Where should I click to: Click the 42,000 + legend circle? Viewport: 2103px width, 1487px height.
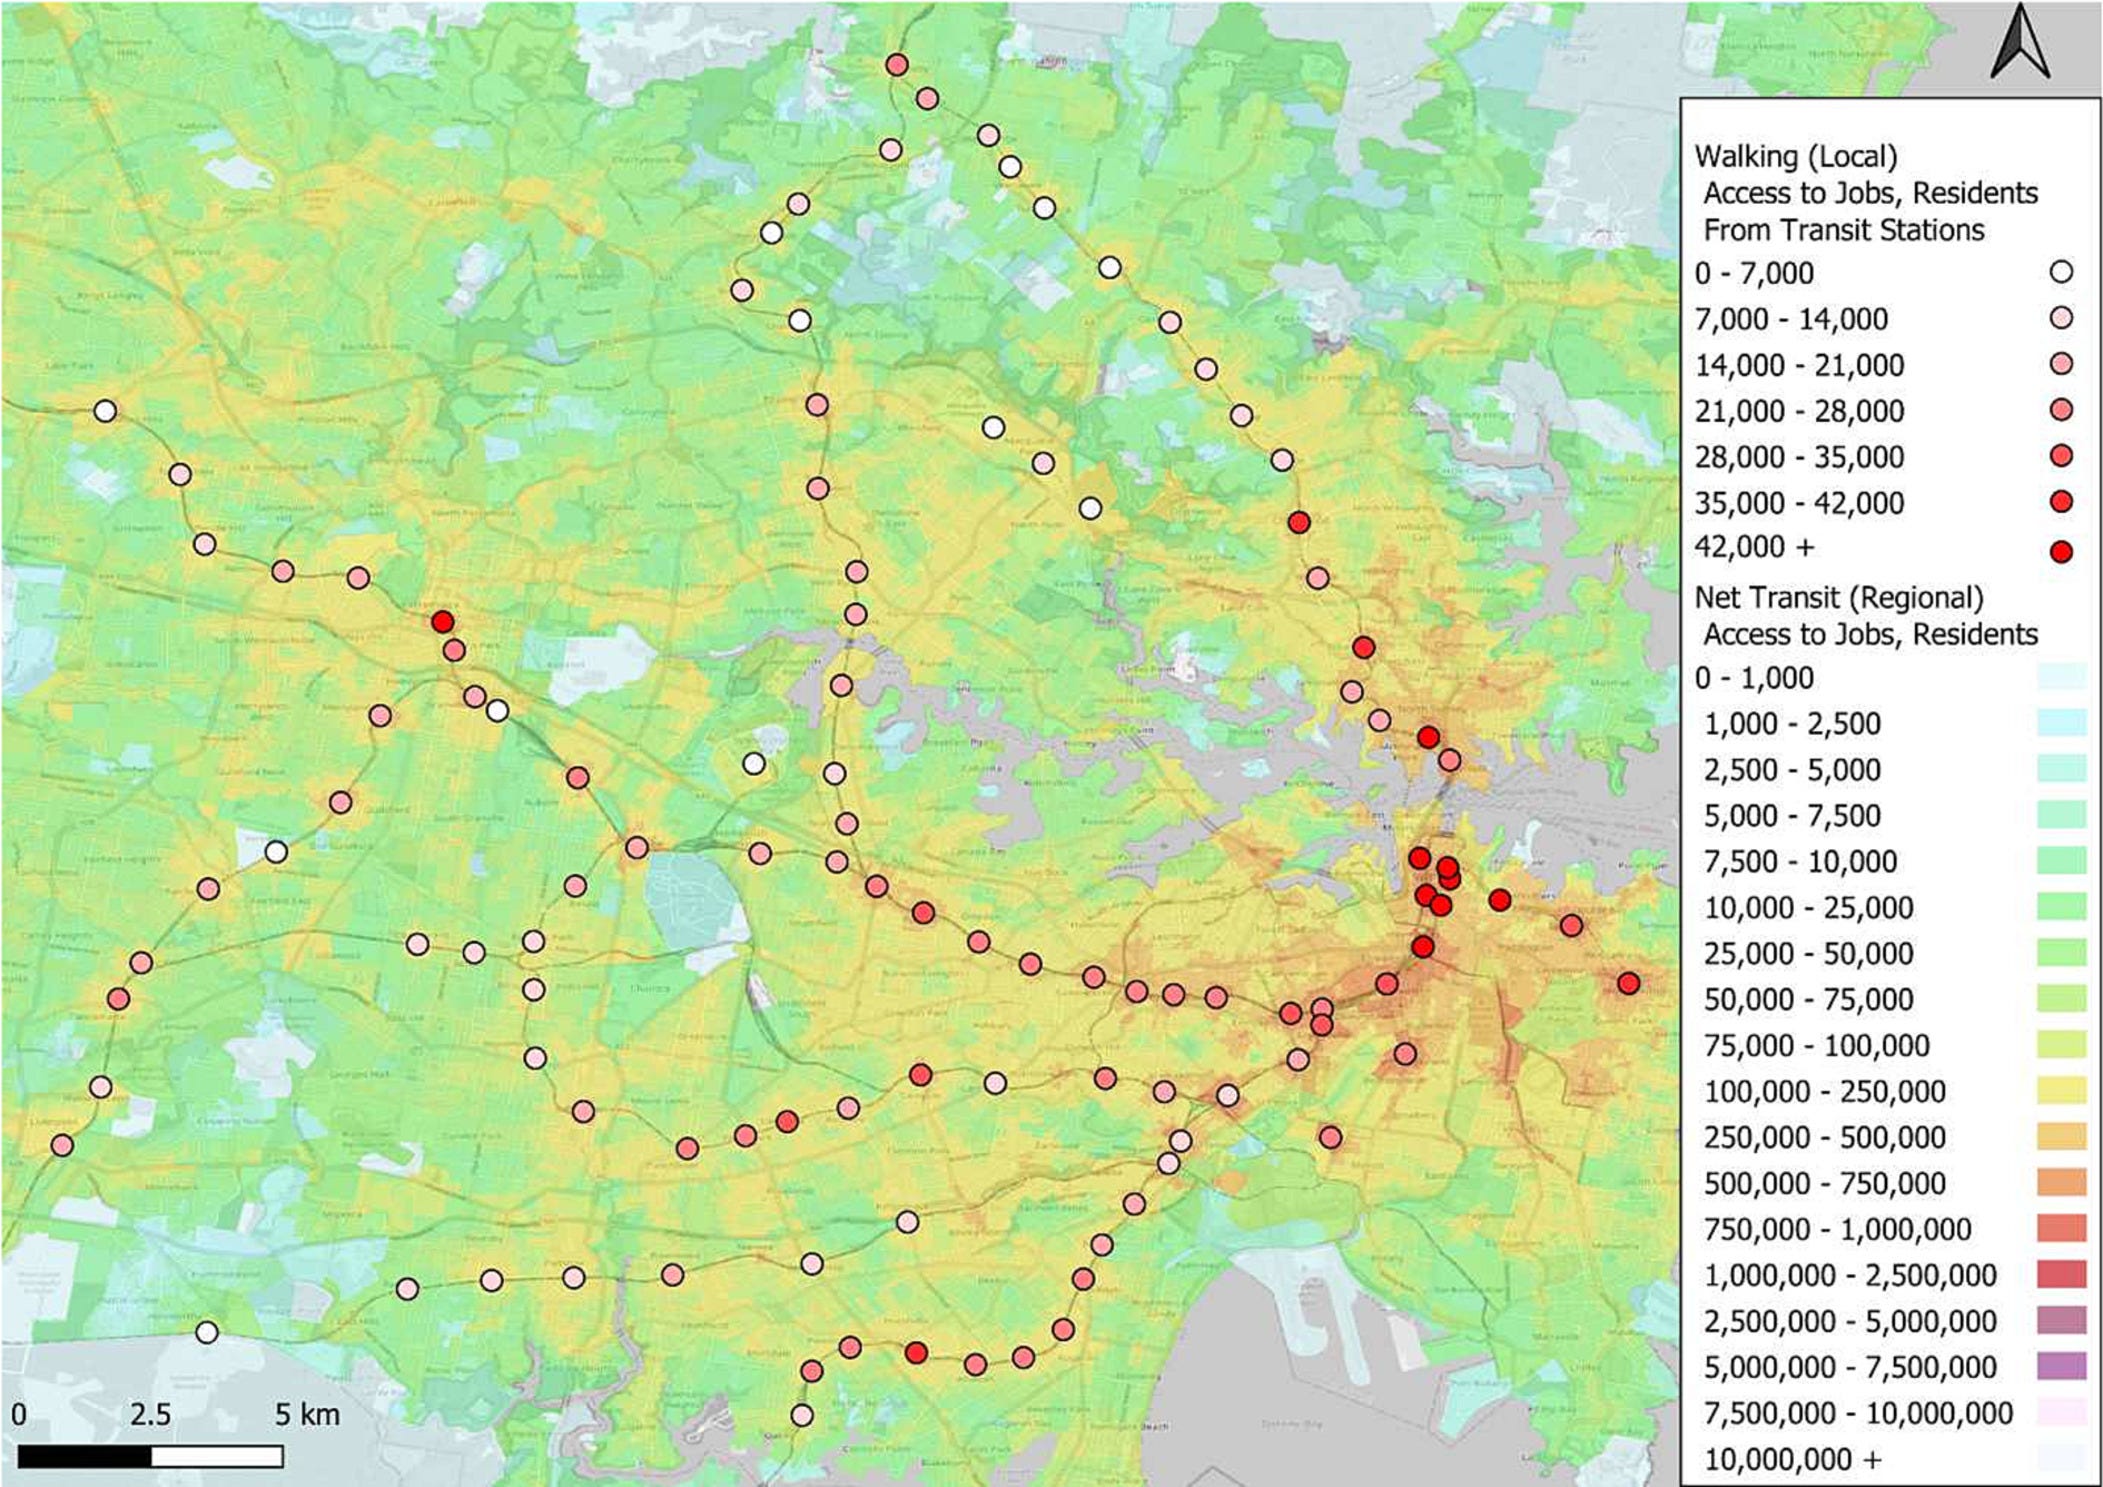2060,551
